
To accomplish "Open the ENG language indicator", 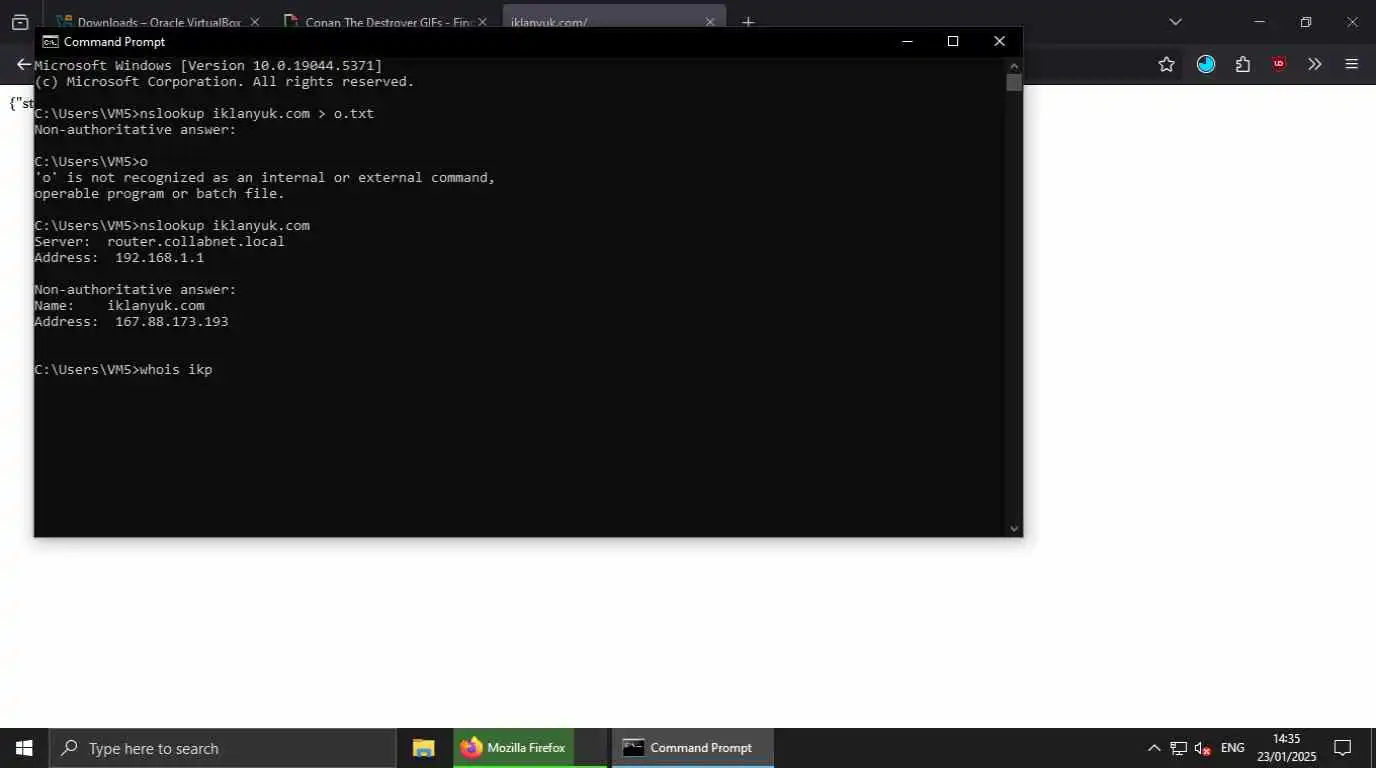I will pos(1233,748).
